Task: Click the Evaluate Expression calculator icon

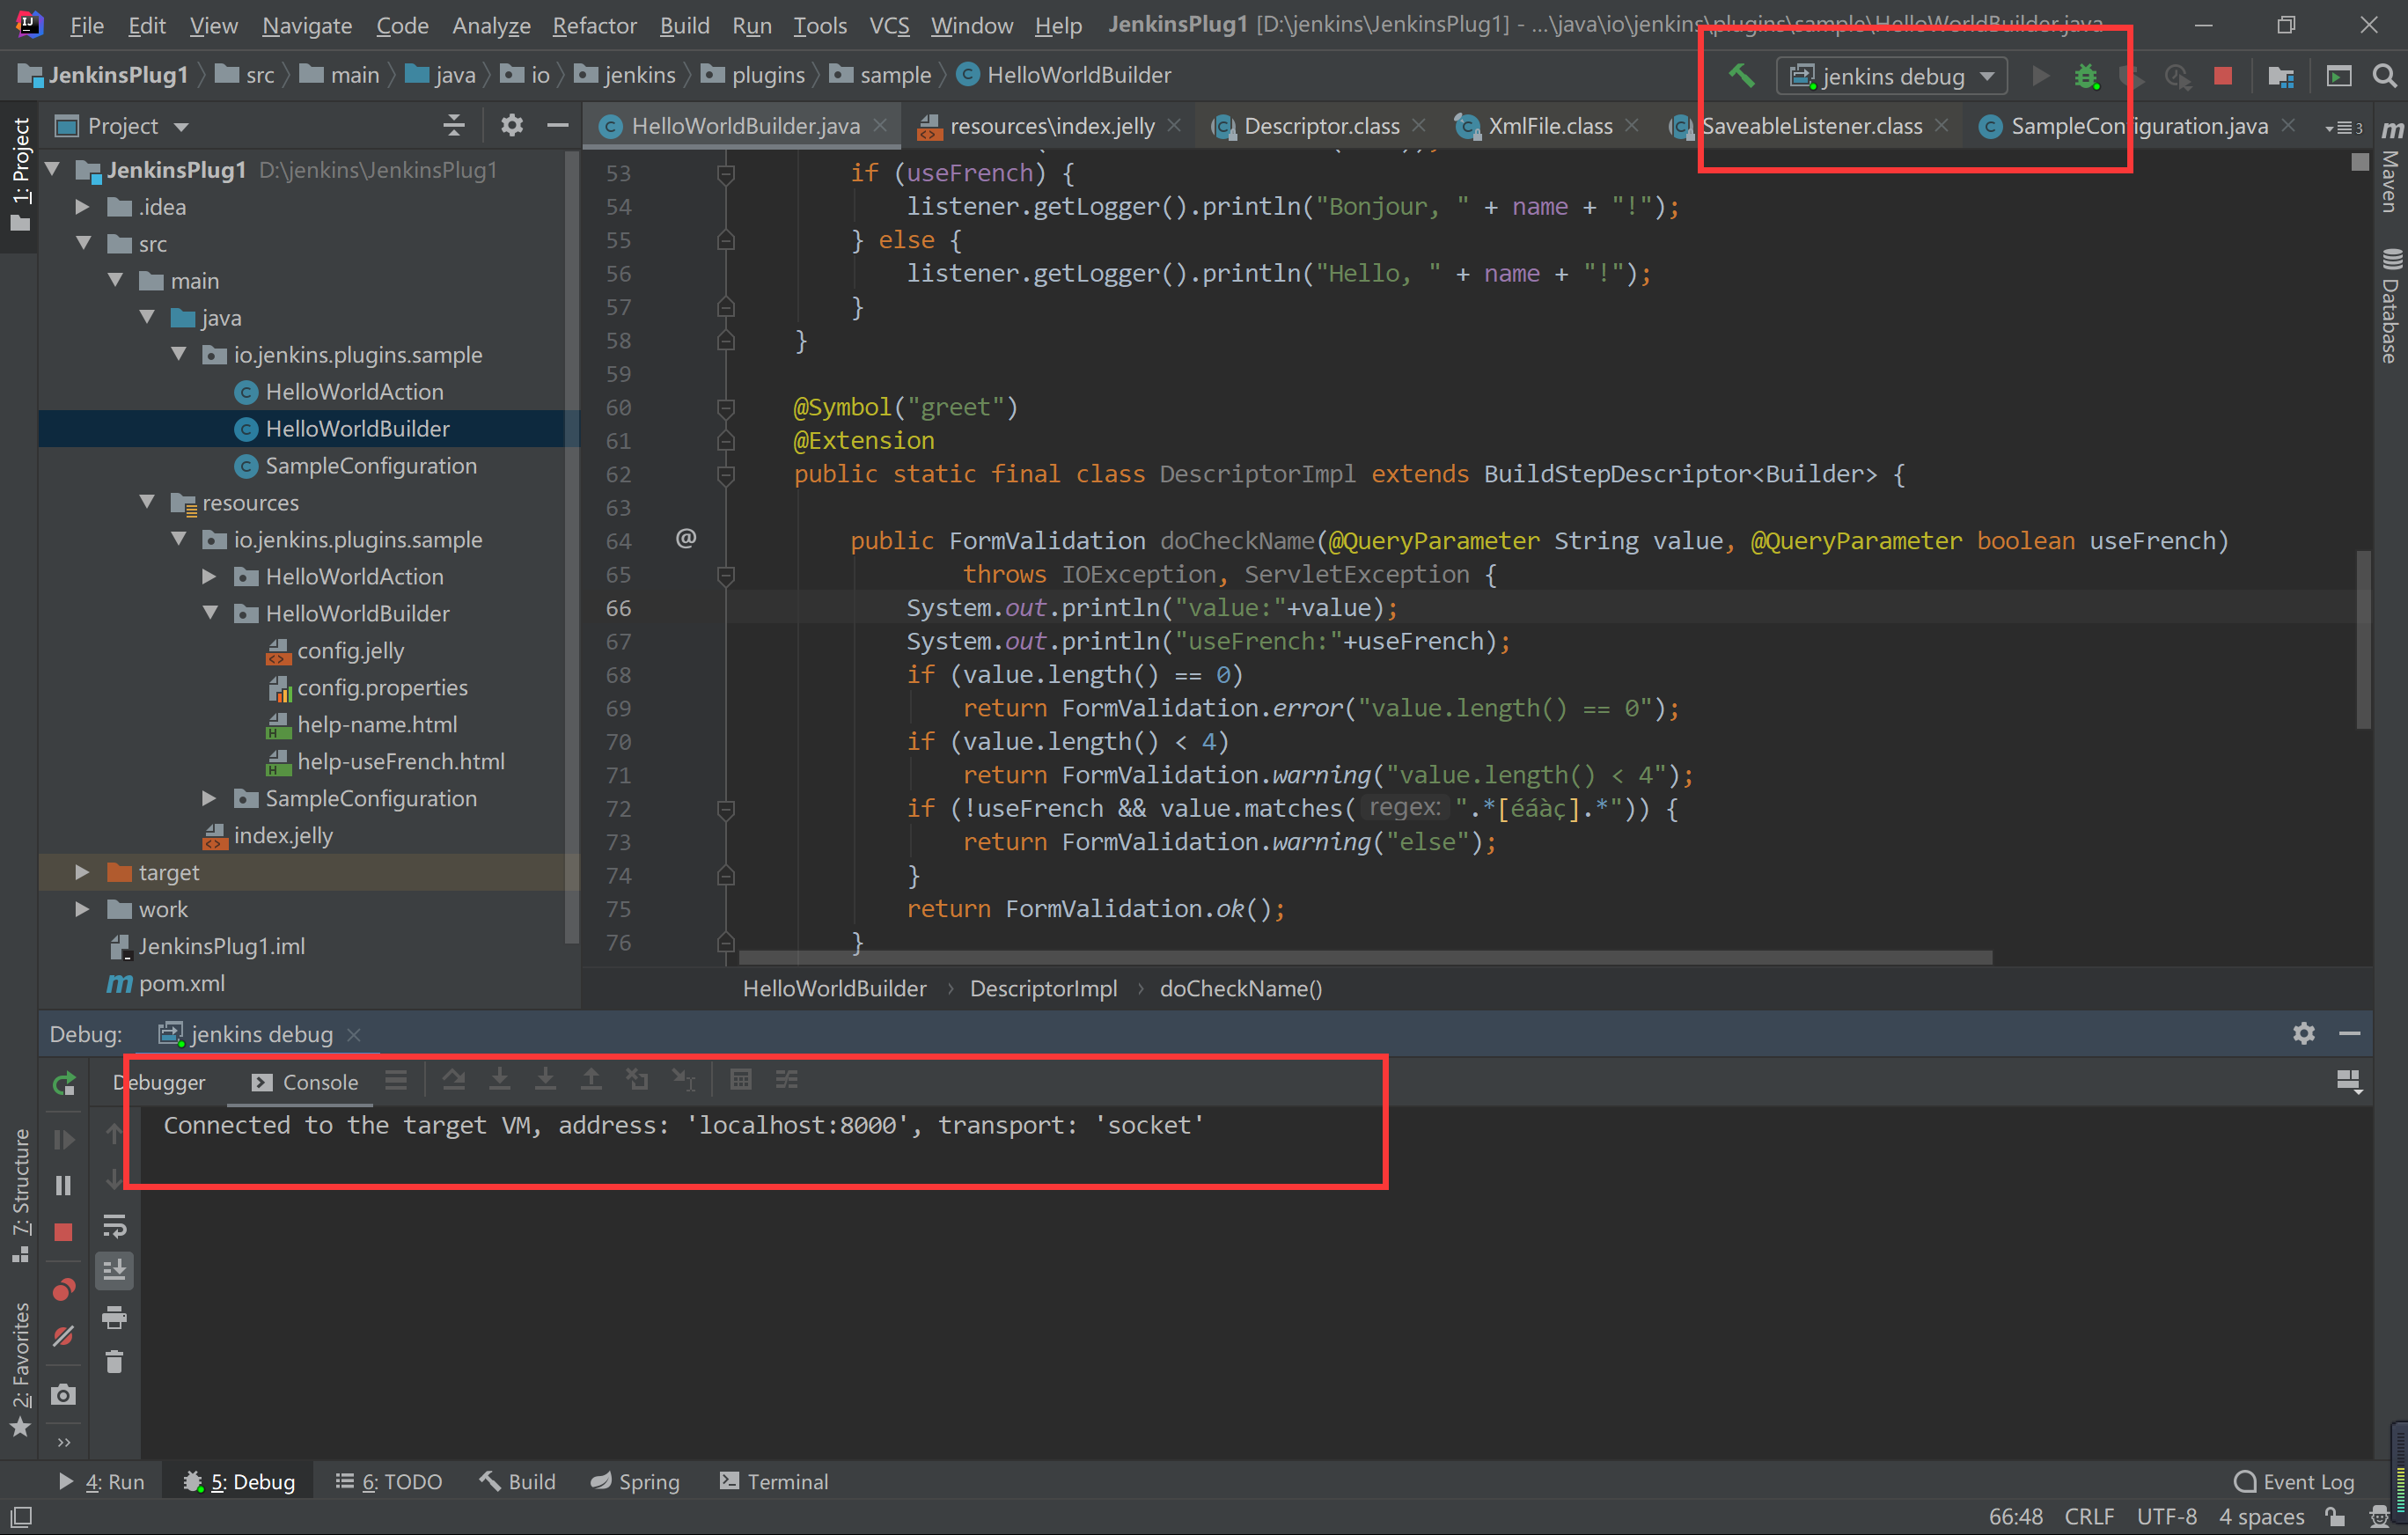Action: 740,1080
